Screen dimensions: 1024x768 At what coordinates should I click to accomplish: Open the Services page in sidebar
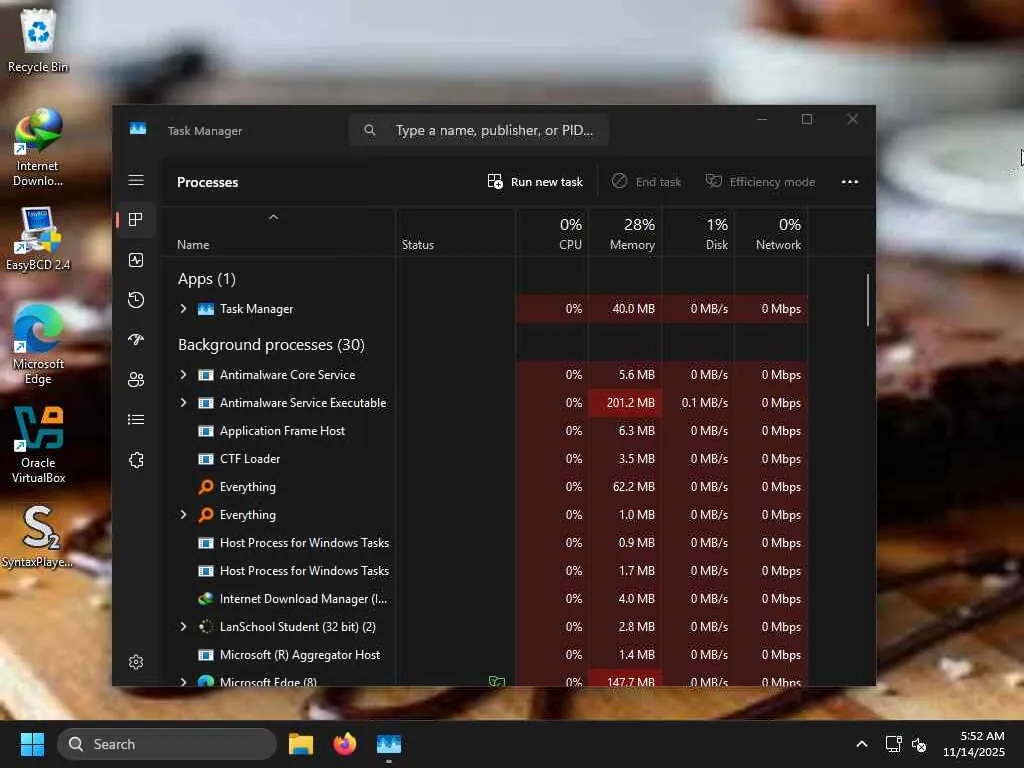tap(136, 460)
